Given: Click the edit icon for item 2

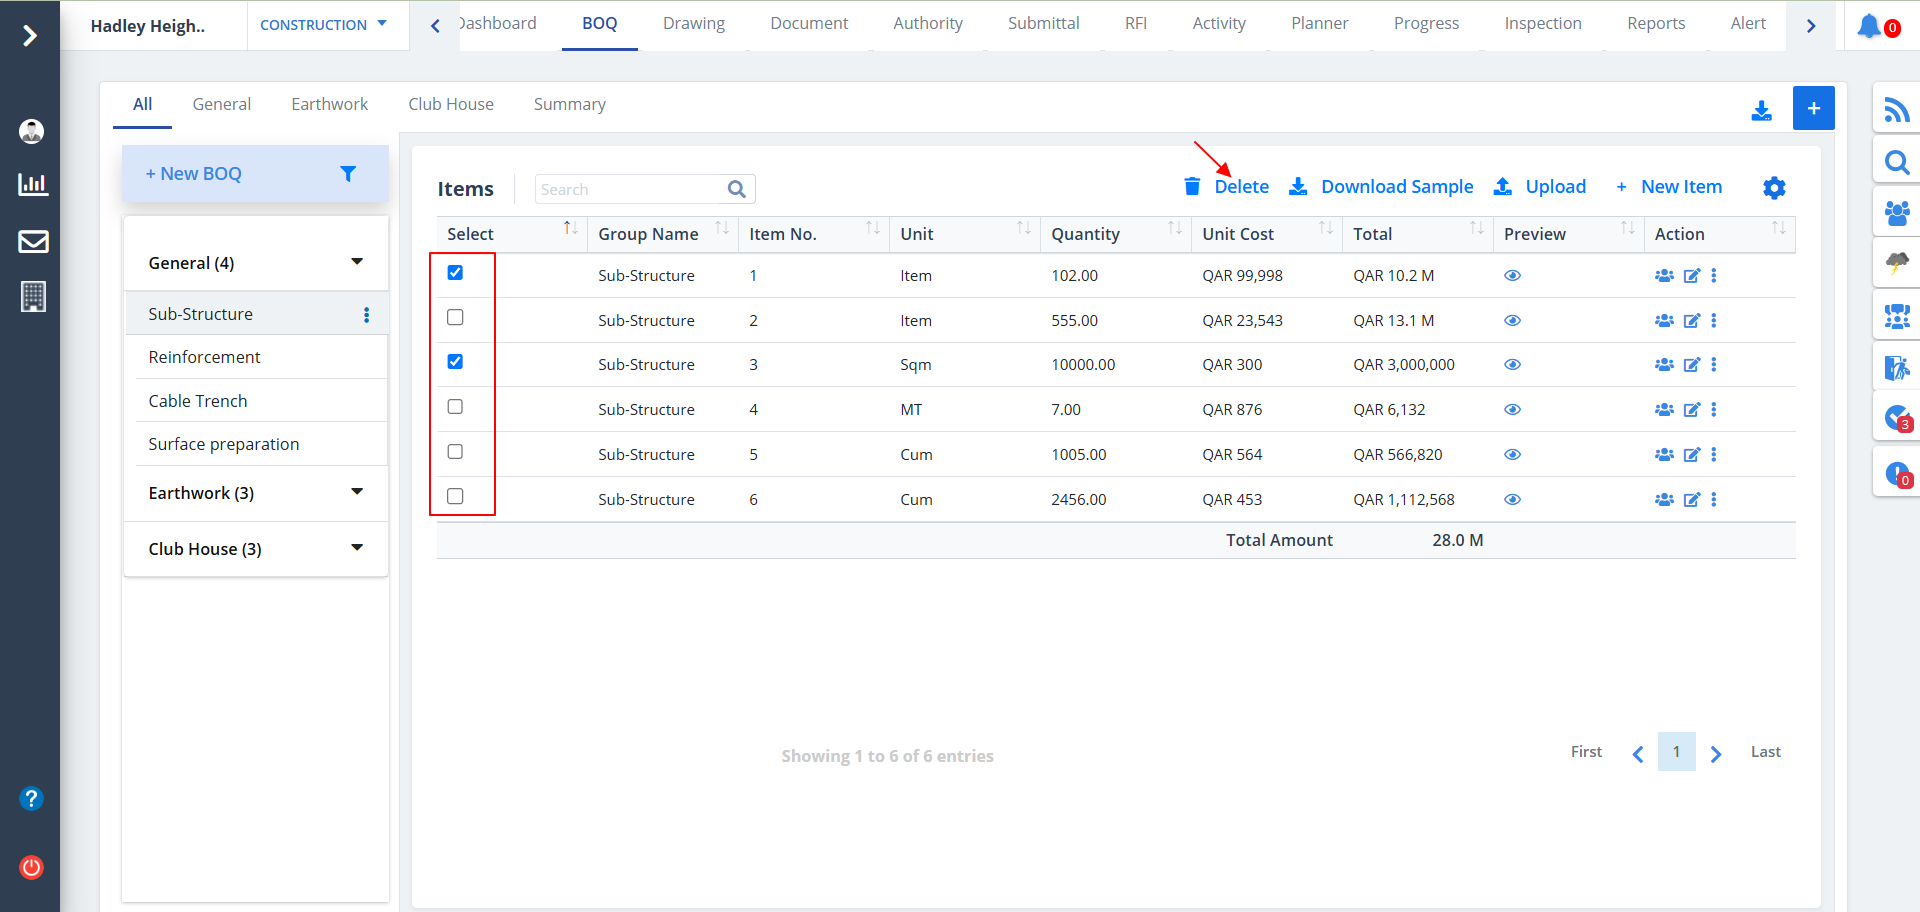Looking at the screenshot, I should 1691,321.
